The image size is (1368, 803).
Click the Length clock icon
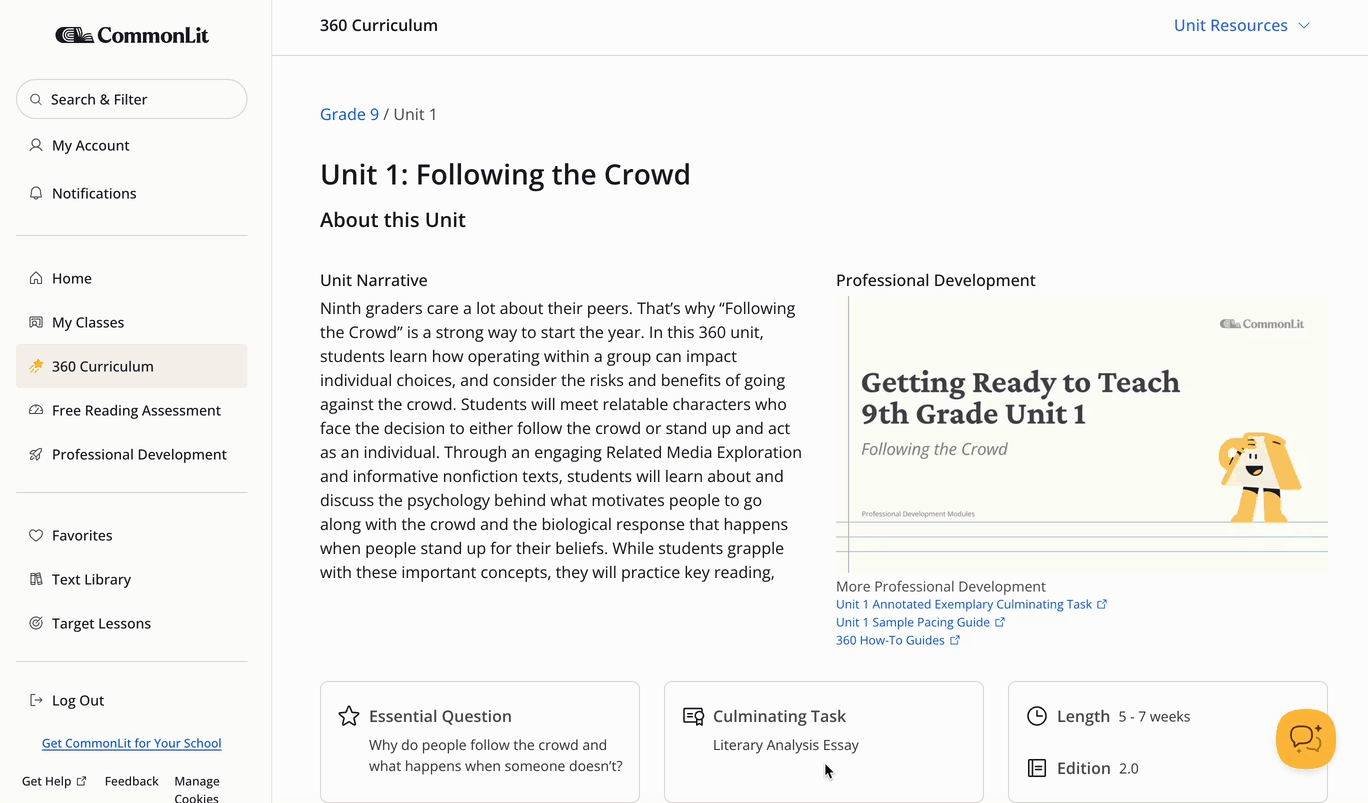click(x=1037, y=716)
